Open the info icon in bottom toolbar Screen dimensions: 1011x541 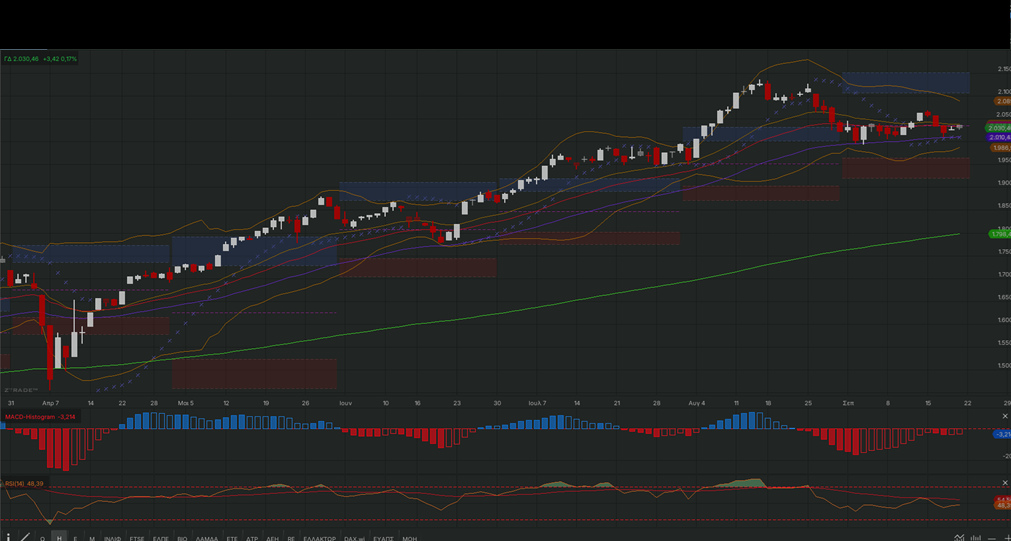[8, 536]
